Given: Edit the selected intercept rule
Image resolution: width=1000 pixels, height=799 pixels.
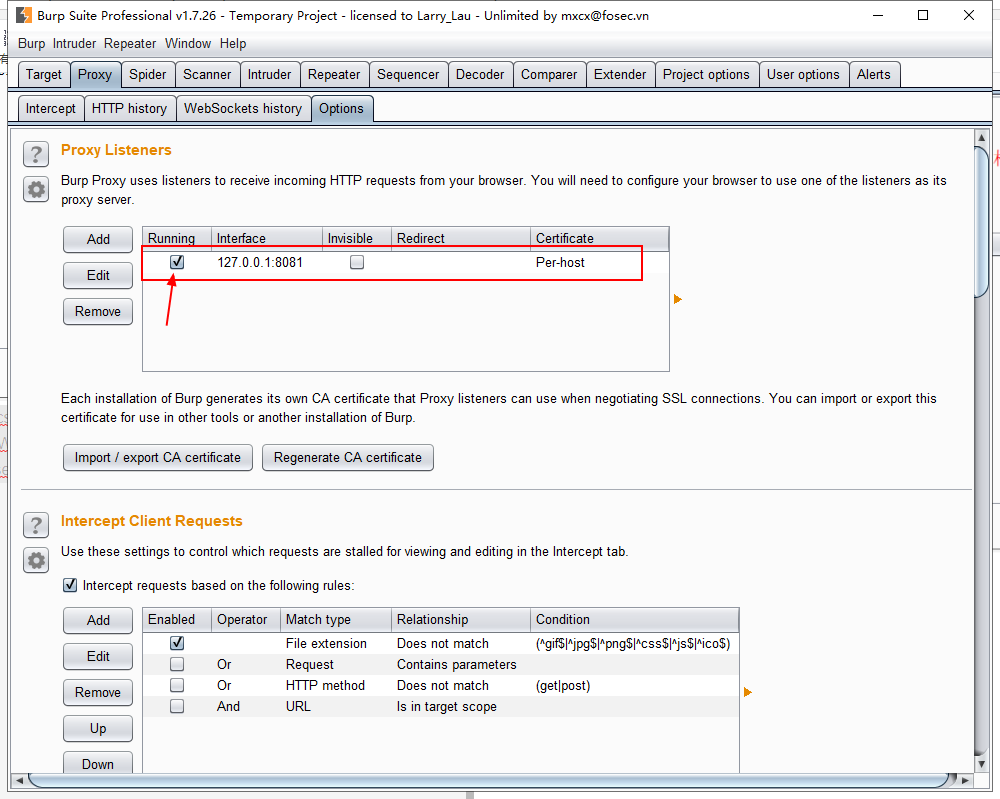Looking at the screenshot, I should coord(98,656).
